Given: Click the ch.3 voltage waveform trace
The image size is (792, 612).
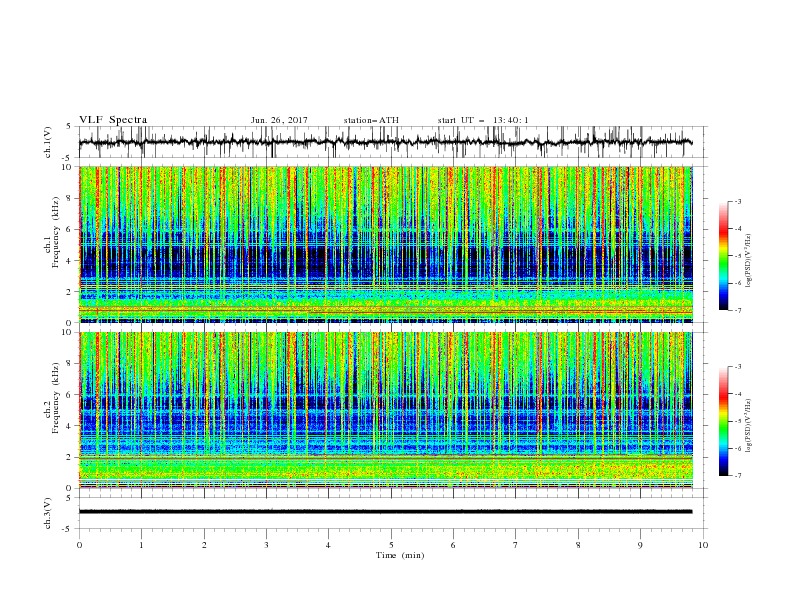Looking at the screenshot, I should (x=385, y=512).
